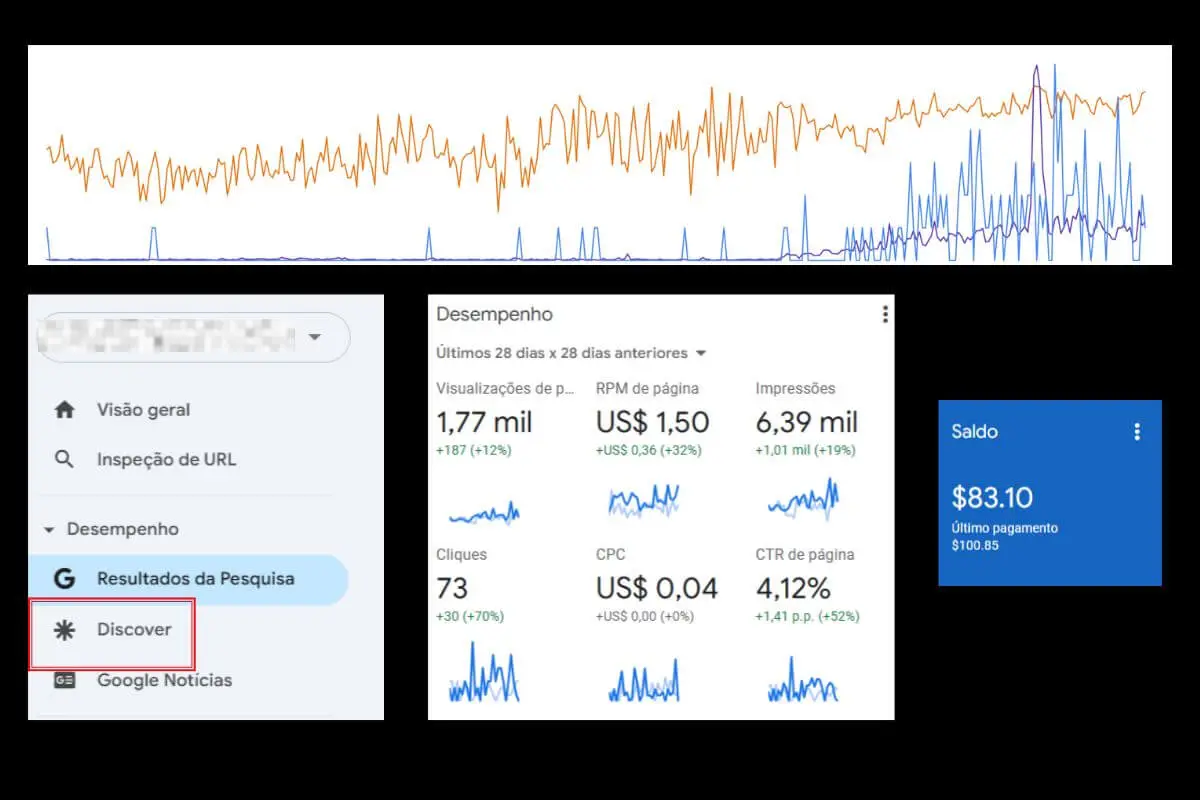This screenshot has height=800, width=1200.
Task: Click the Google Notícias news icon
Action: (x=65, y=680)
